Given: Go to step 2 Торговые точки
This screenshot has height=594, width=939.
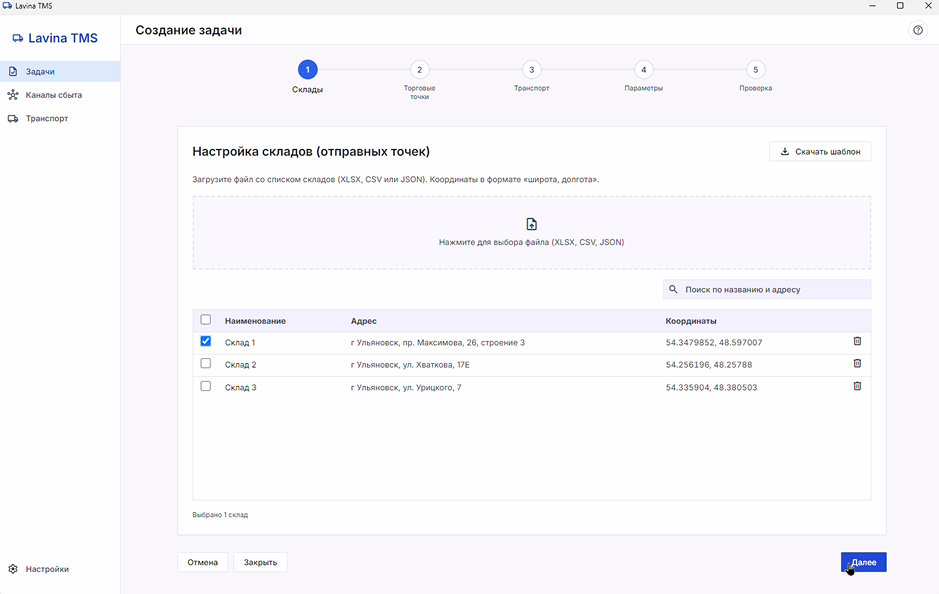Looking at the screenshot, I should point(419,70).
